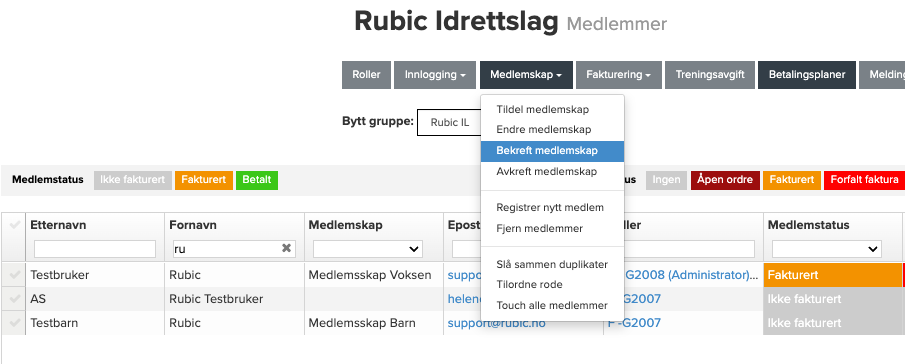Screen dimensions: 905x364
Task: Open the Medlemstatus column filter dropdown
Action: (x=827, y=249)
